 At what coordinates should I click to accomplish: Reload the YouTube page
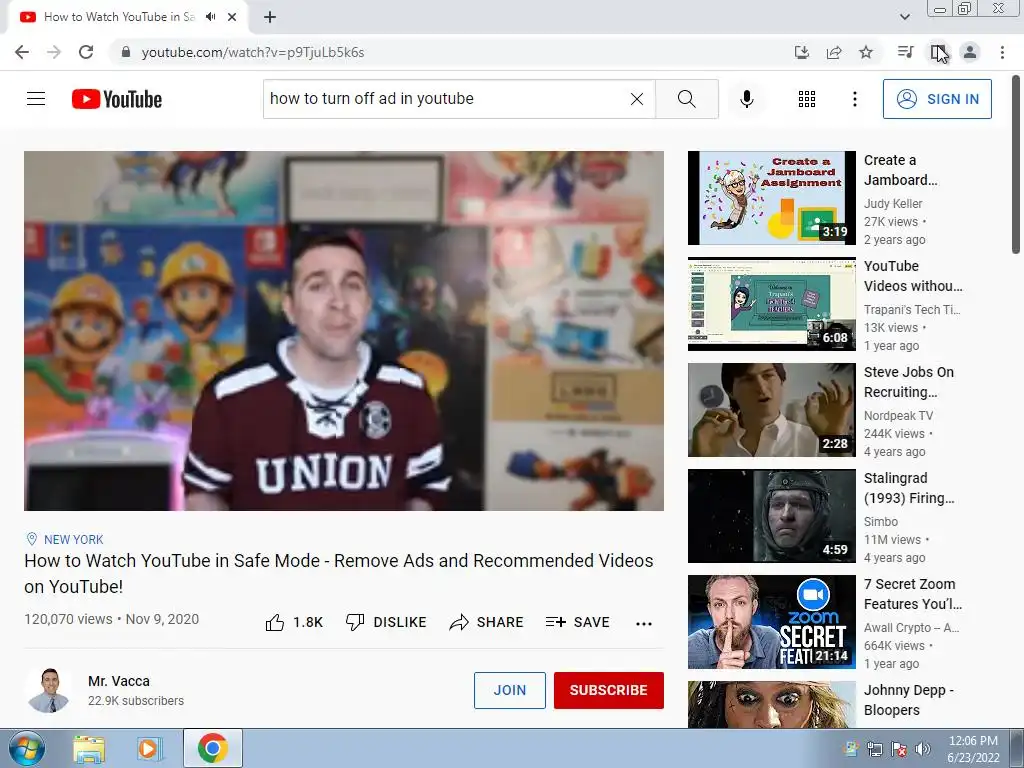pos(86,52)
